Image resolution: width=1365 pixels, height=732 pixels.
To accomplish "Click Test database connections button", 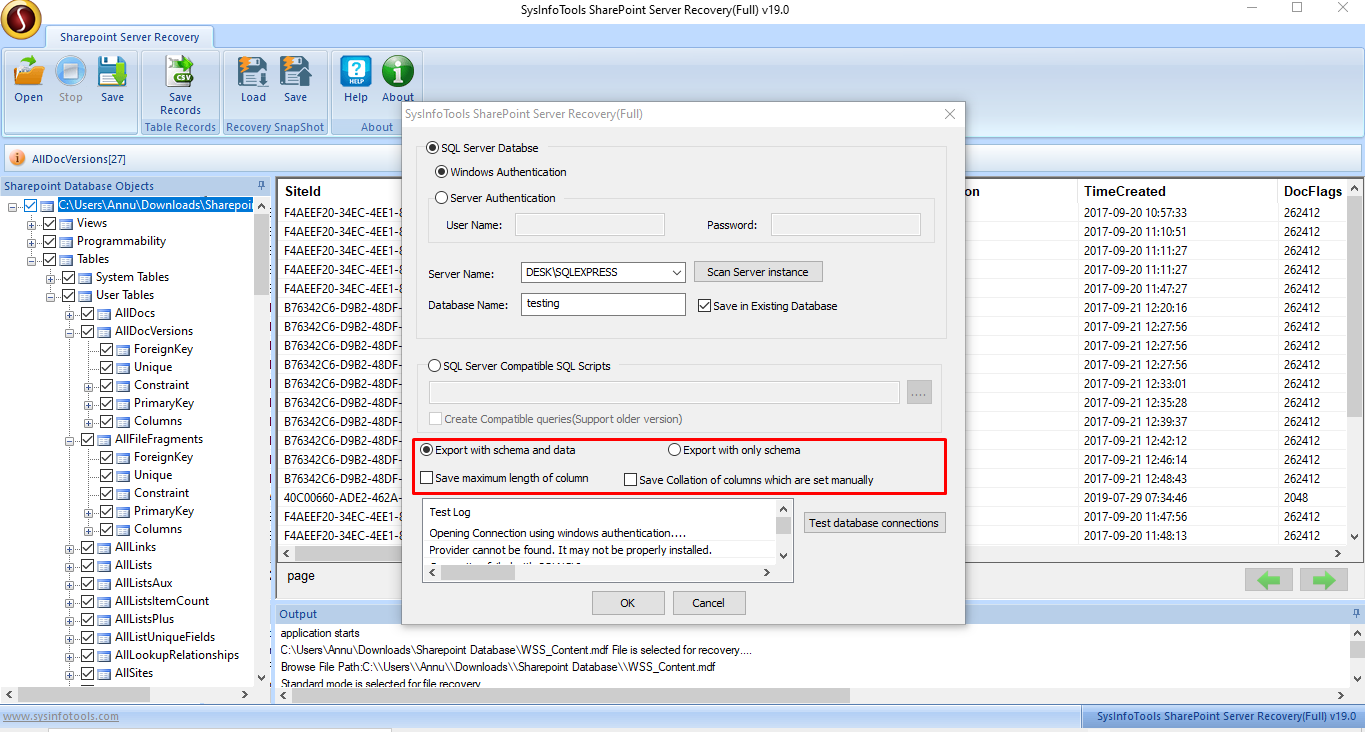I will coord(874,523).
